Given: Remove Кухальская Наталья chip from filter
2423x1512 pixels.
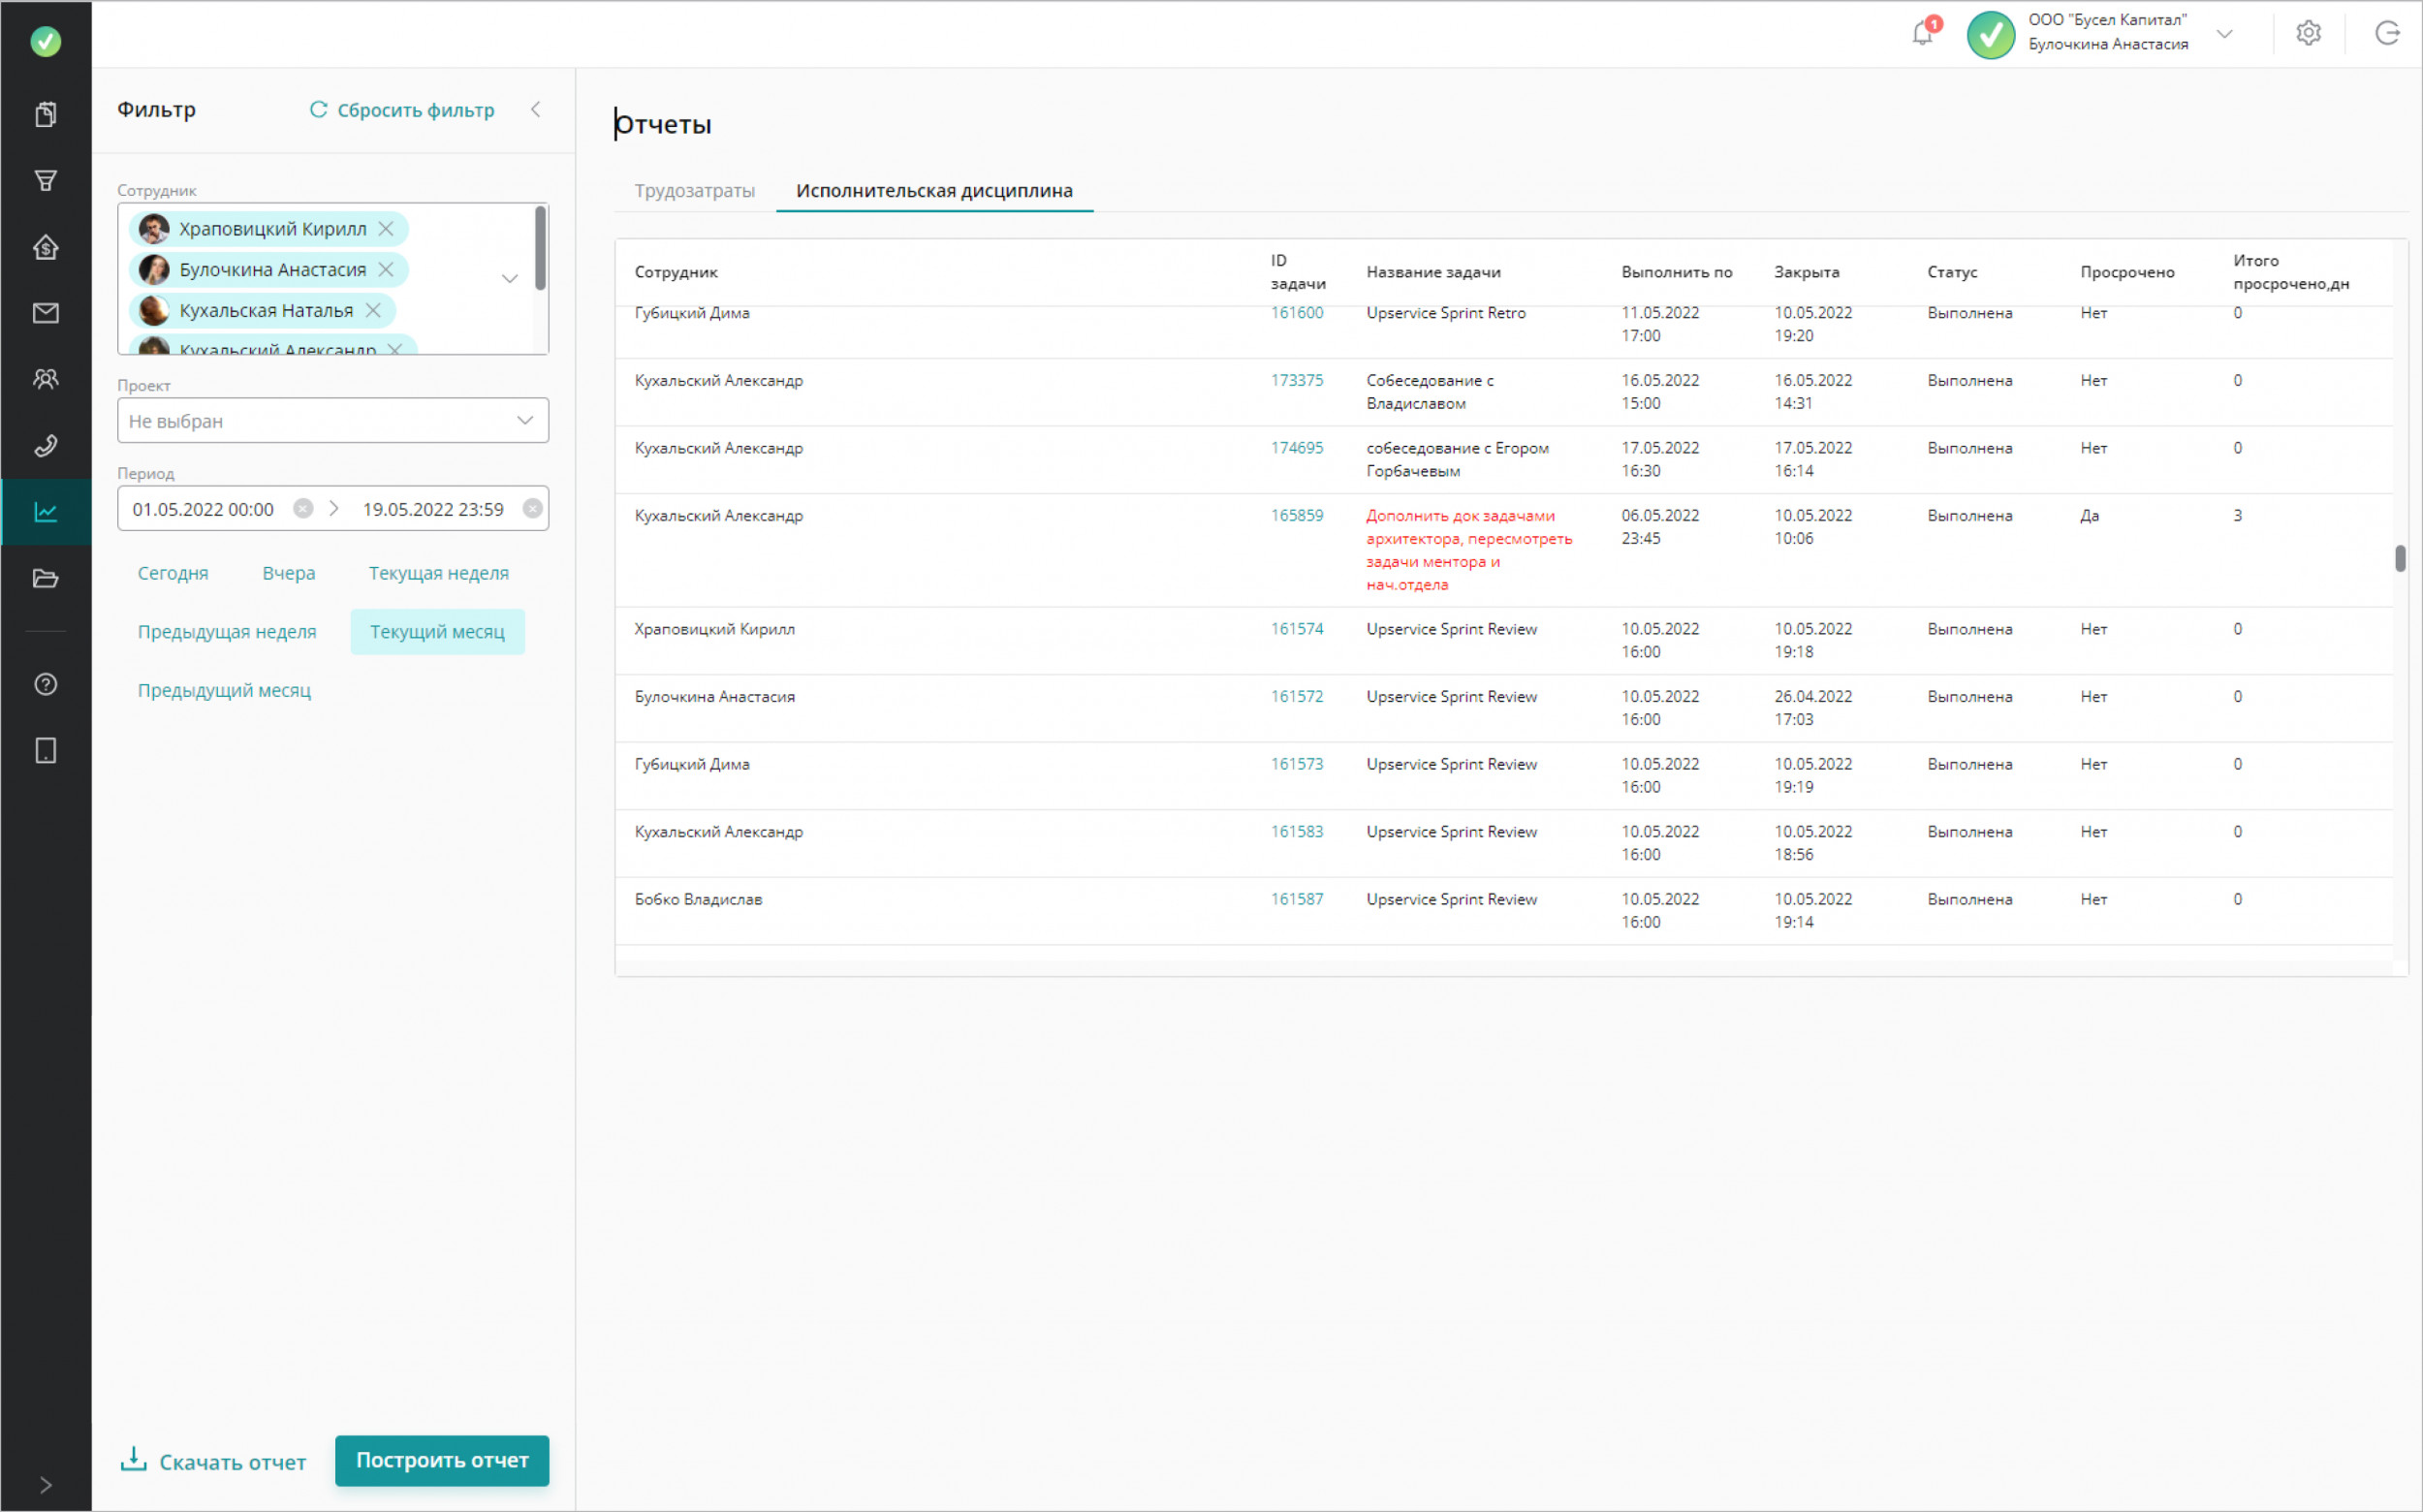Looking at the screenshot, I should click(373, 310).
